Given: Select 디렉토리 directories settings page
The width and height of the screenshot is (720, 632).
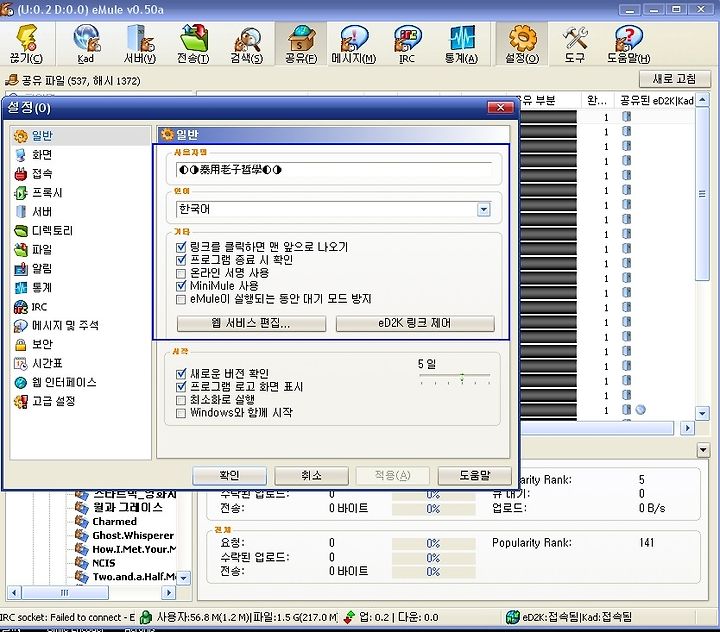Looking at the screenshot, I should (x=44, y=231).
